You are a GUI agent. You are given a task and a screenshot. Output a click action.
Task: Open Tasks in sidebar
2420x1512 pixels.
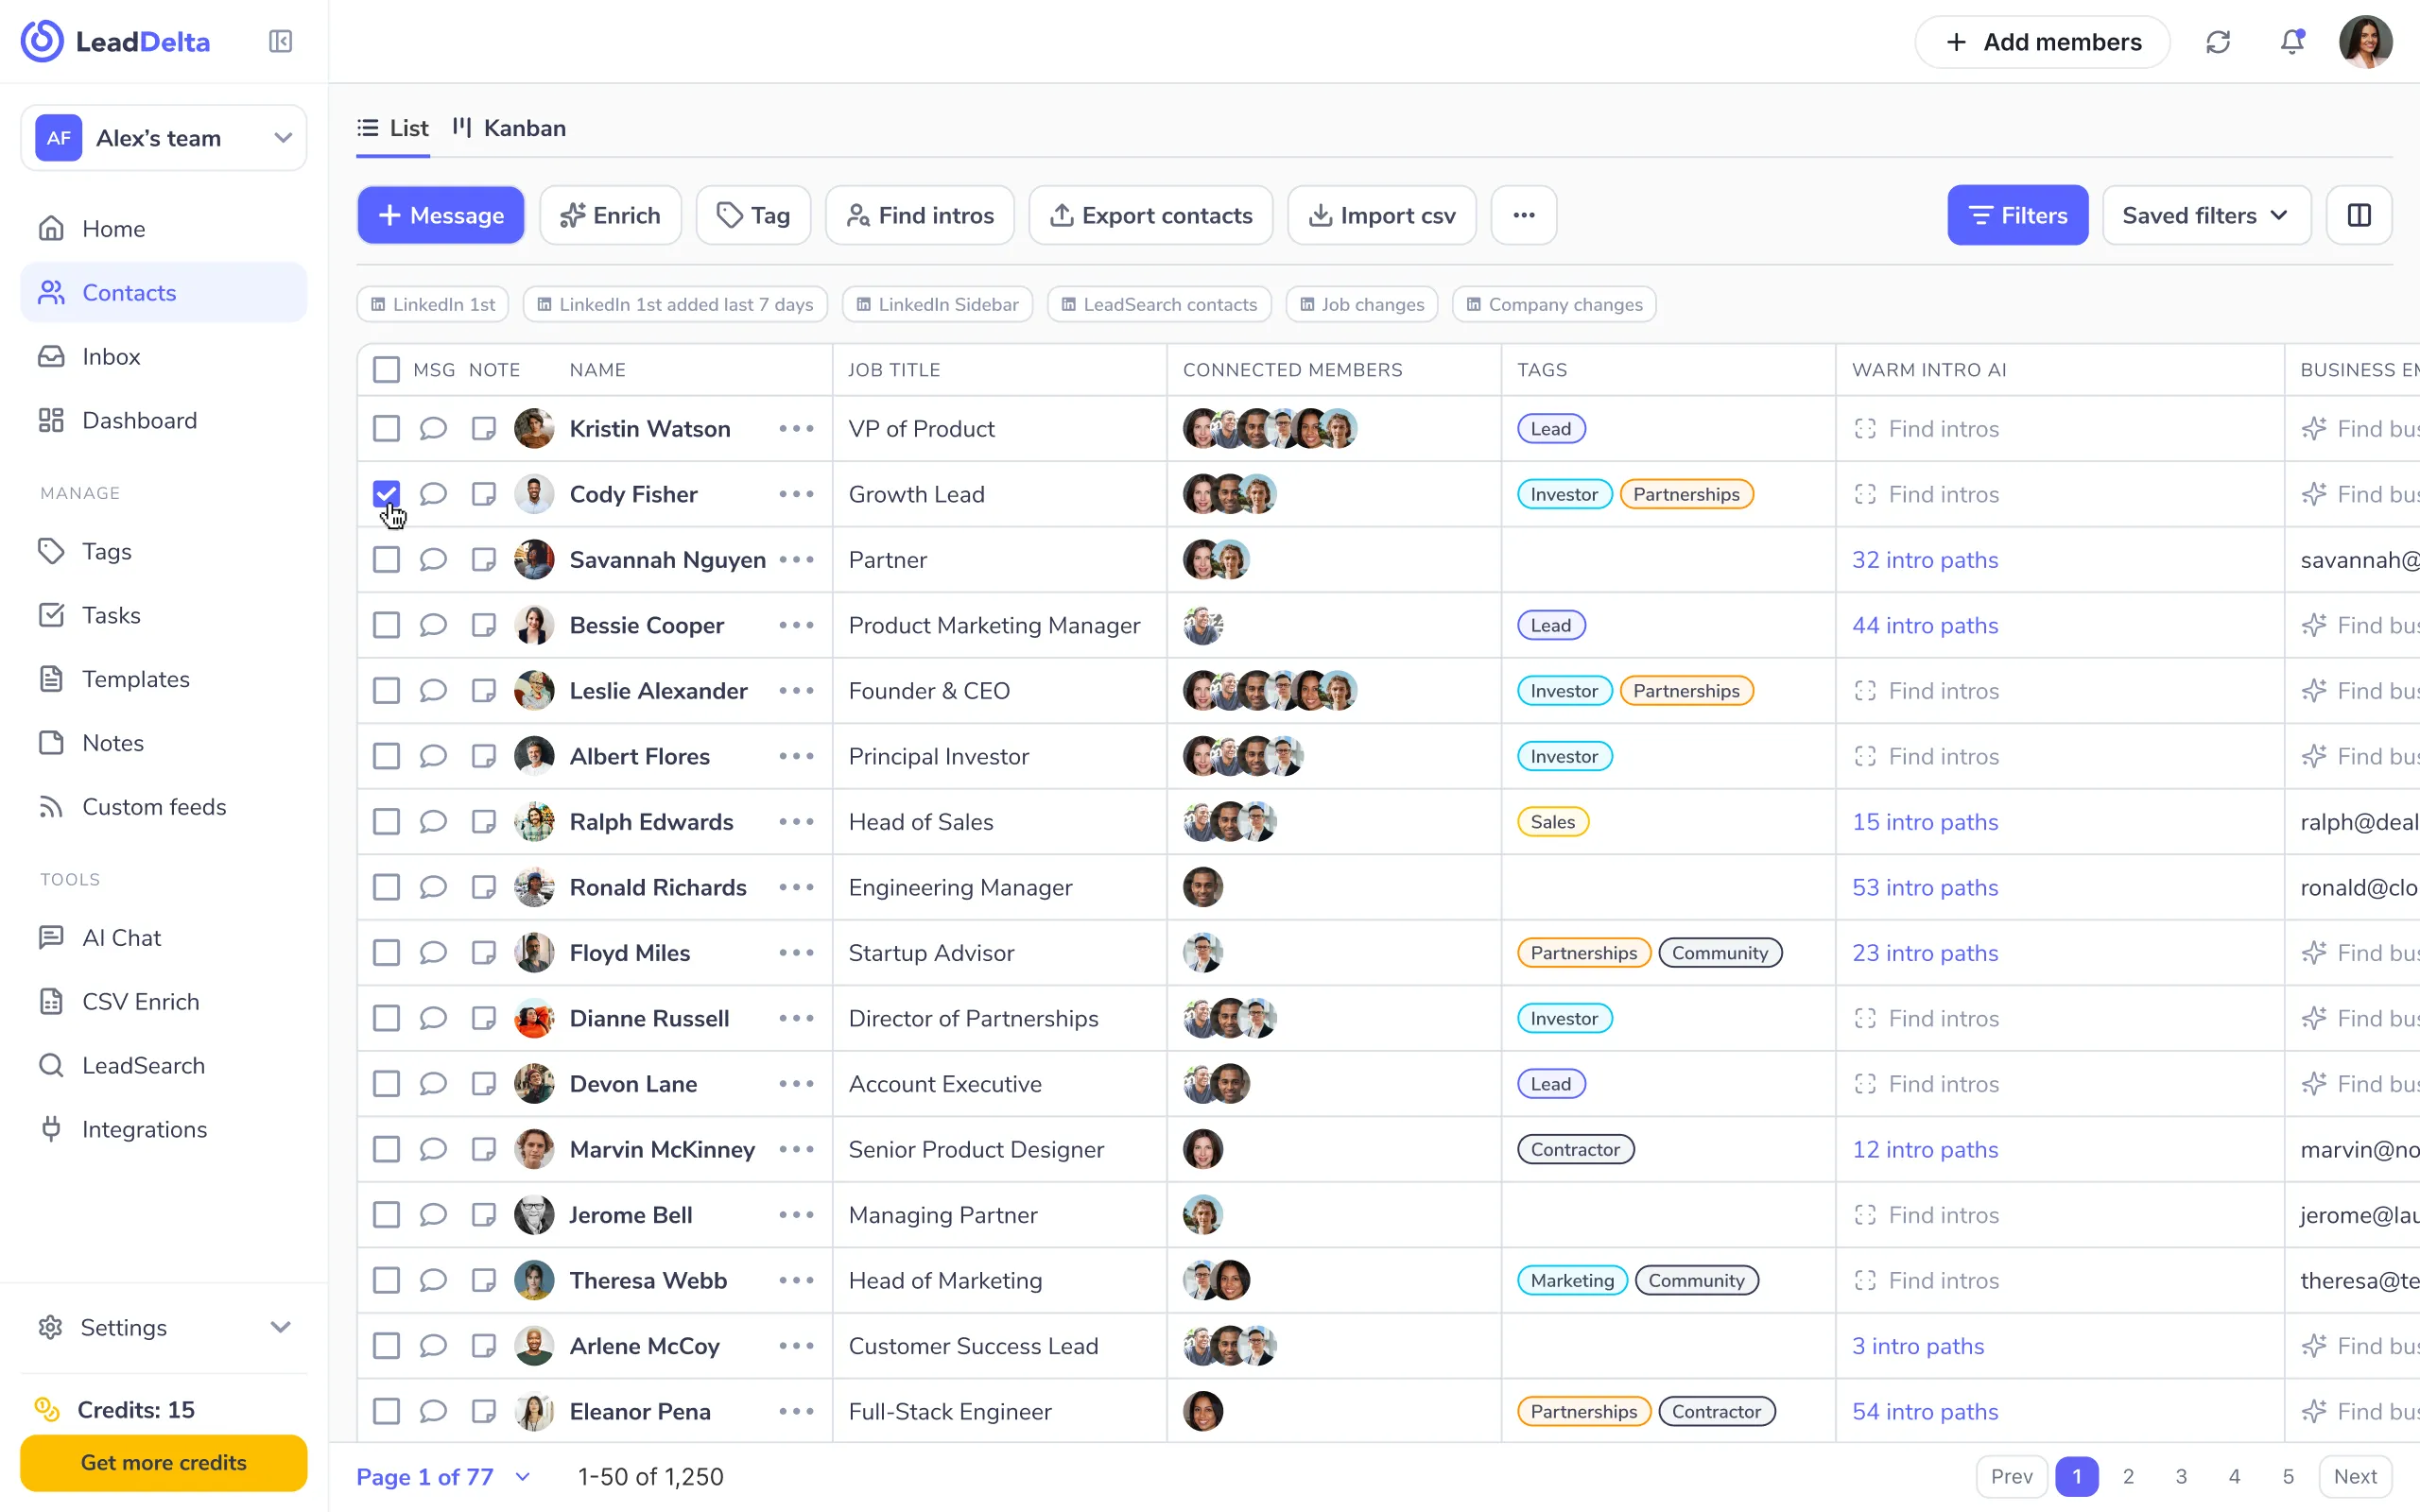point(163,616)
